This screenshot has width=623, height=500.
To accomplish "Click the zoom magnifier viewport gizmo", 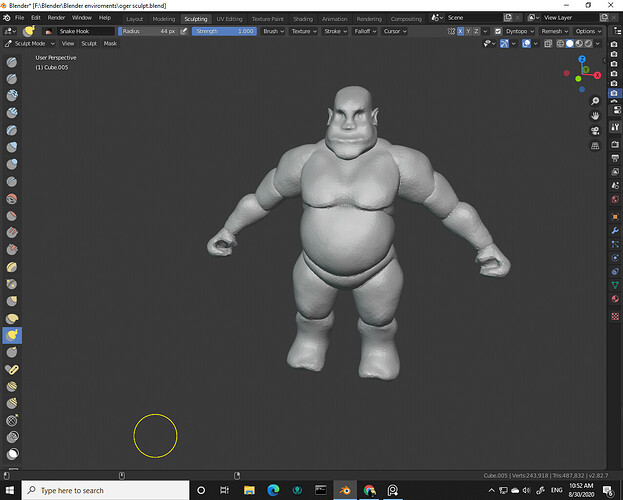I will (595, 100).
